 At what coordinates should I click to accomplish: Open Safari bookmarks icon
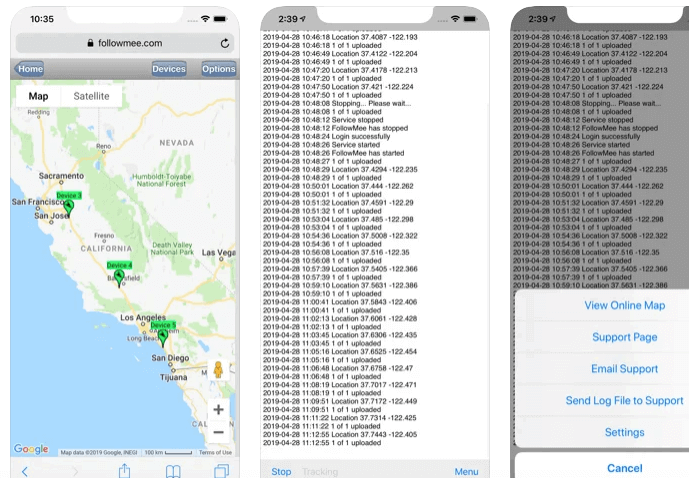point(173,471)
